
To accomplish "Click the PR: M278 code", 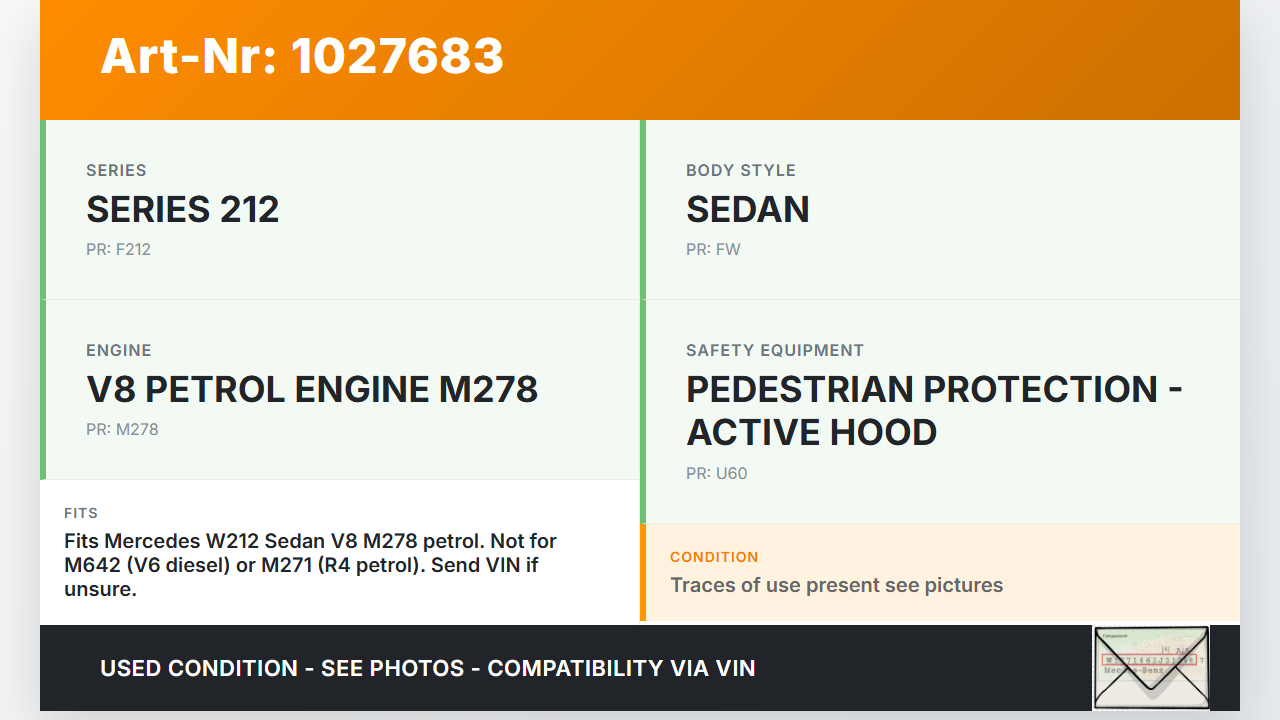I will (122, 429).
